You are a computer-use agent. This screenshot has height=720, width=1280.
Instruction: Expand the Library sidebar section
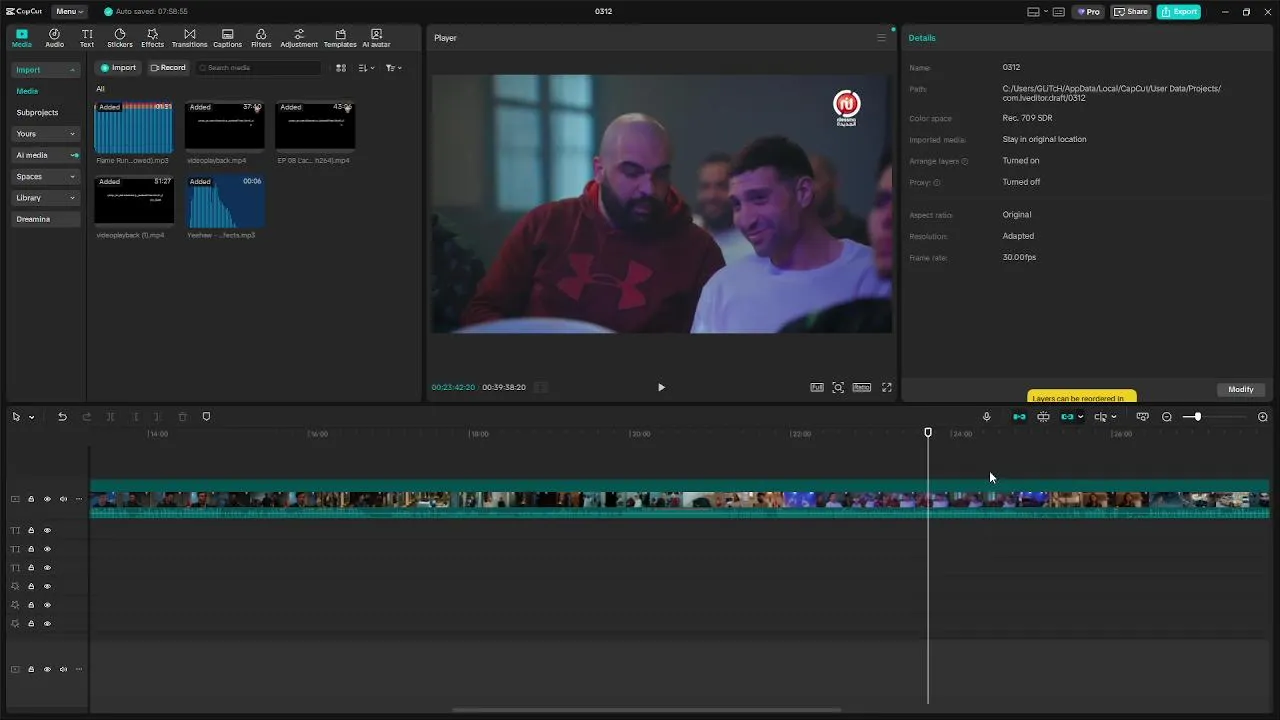(x=46, y=198)
